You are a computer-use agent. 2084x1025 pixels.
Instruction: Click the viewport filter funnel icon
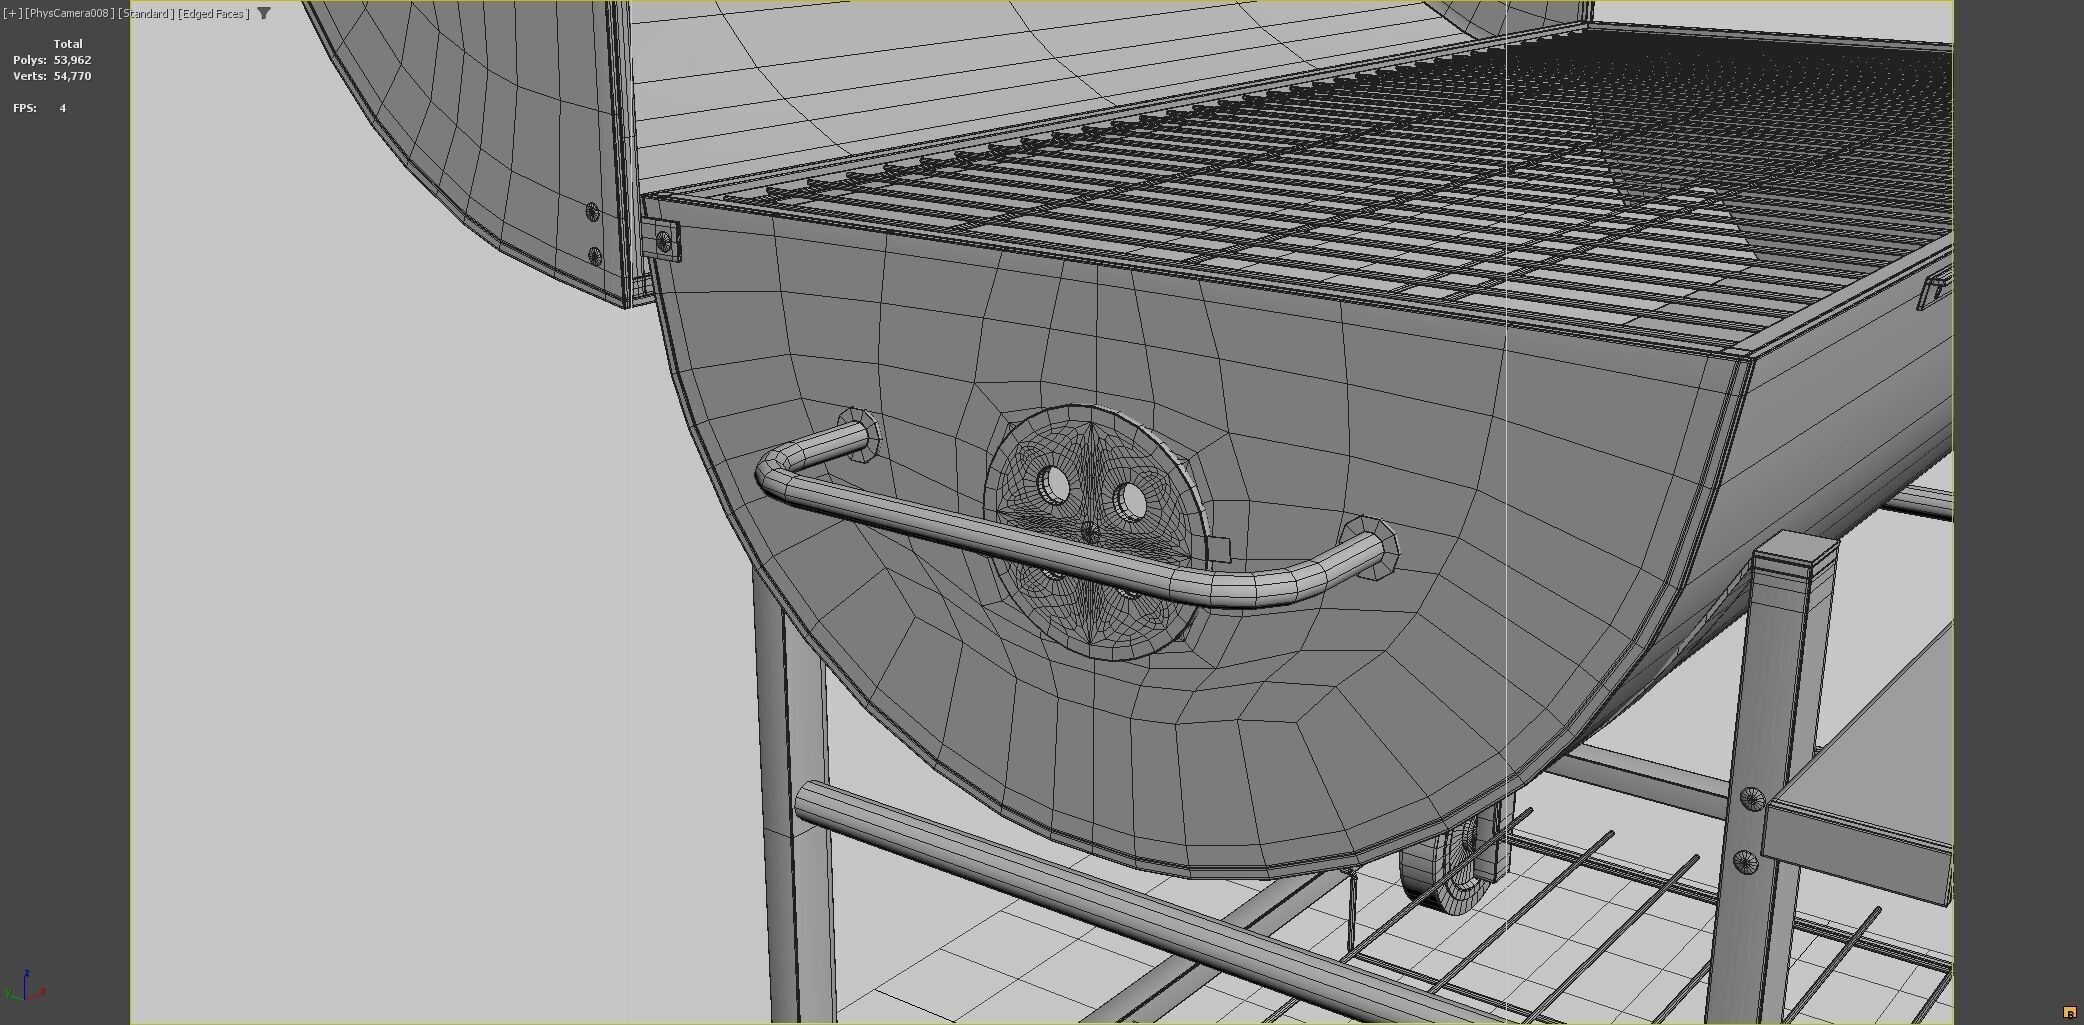pyautogui.click(x=264, y=14)
